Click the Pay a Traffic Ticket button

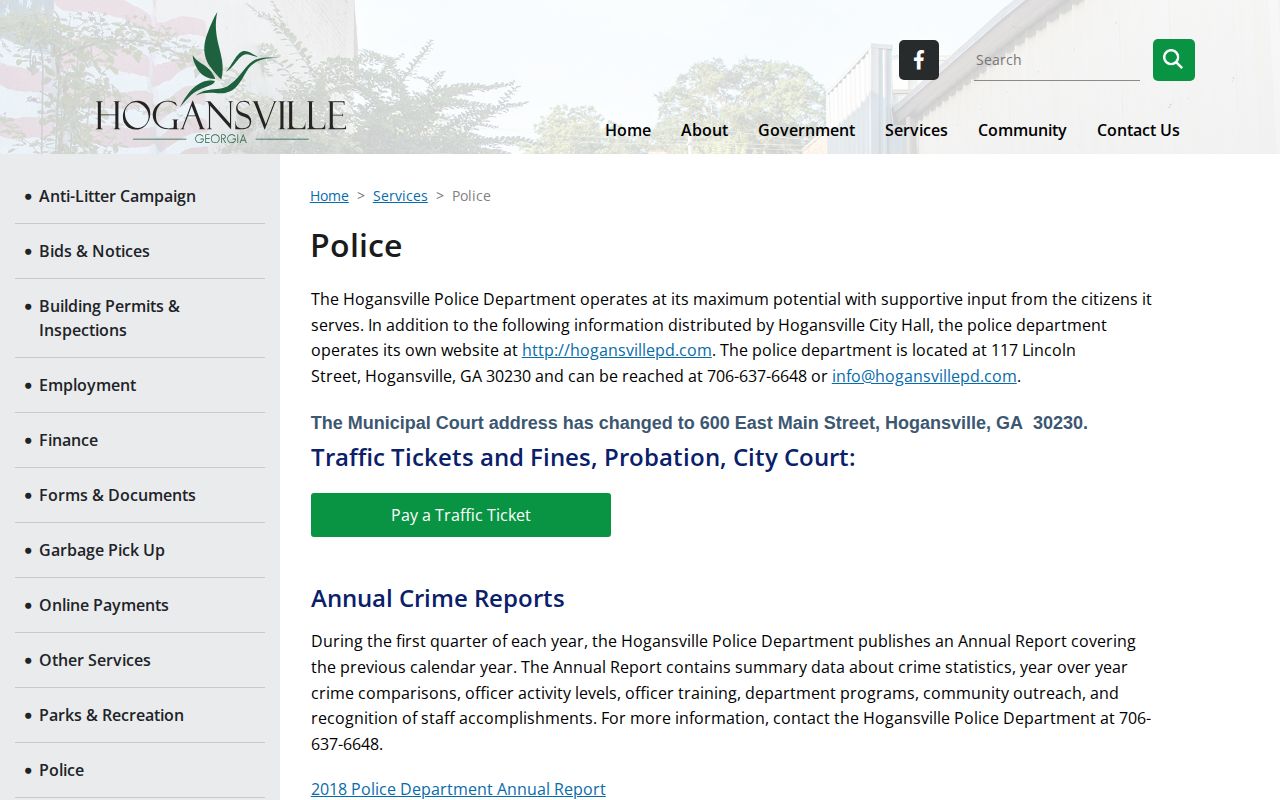coord(461,515)
